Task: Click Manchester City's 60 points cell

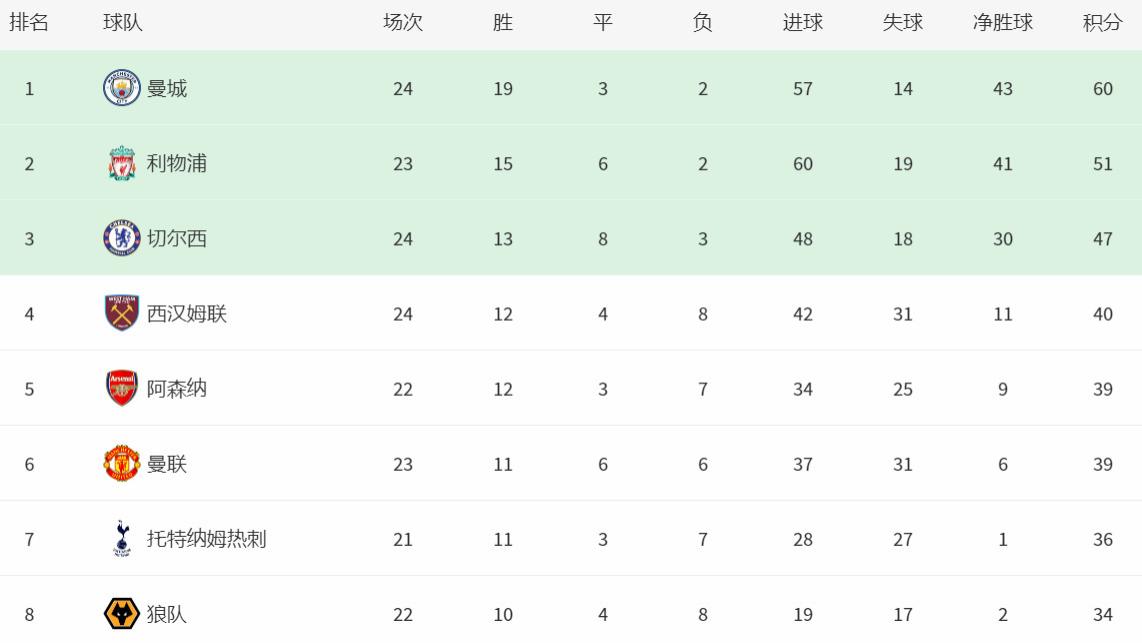Action: click(x=1103, y=89)
